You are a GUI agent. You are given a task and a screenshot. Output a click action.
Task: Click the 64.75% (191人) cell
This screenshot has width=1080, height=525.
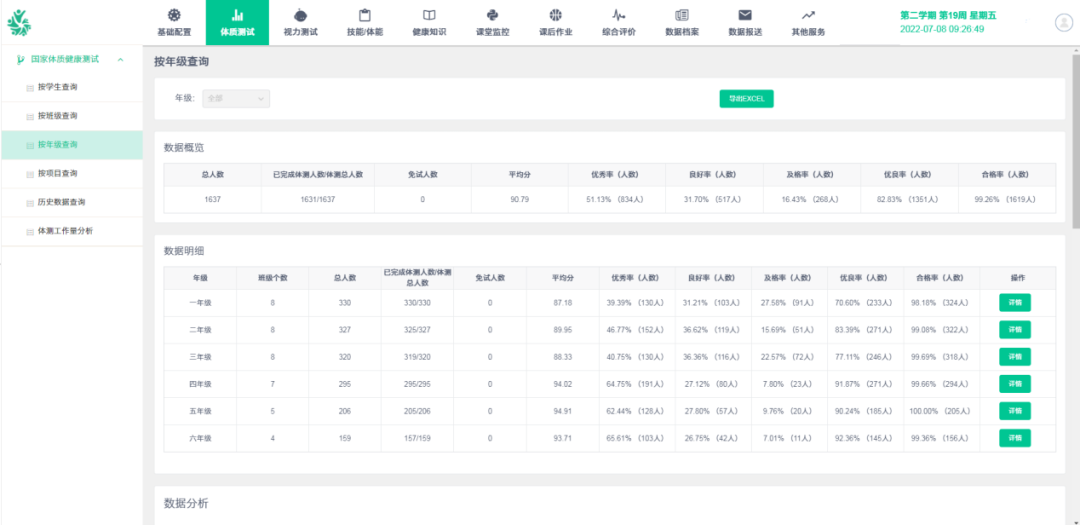[637, 384]
